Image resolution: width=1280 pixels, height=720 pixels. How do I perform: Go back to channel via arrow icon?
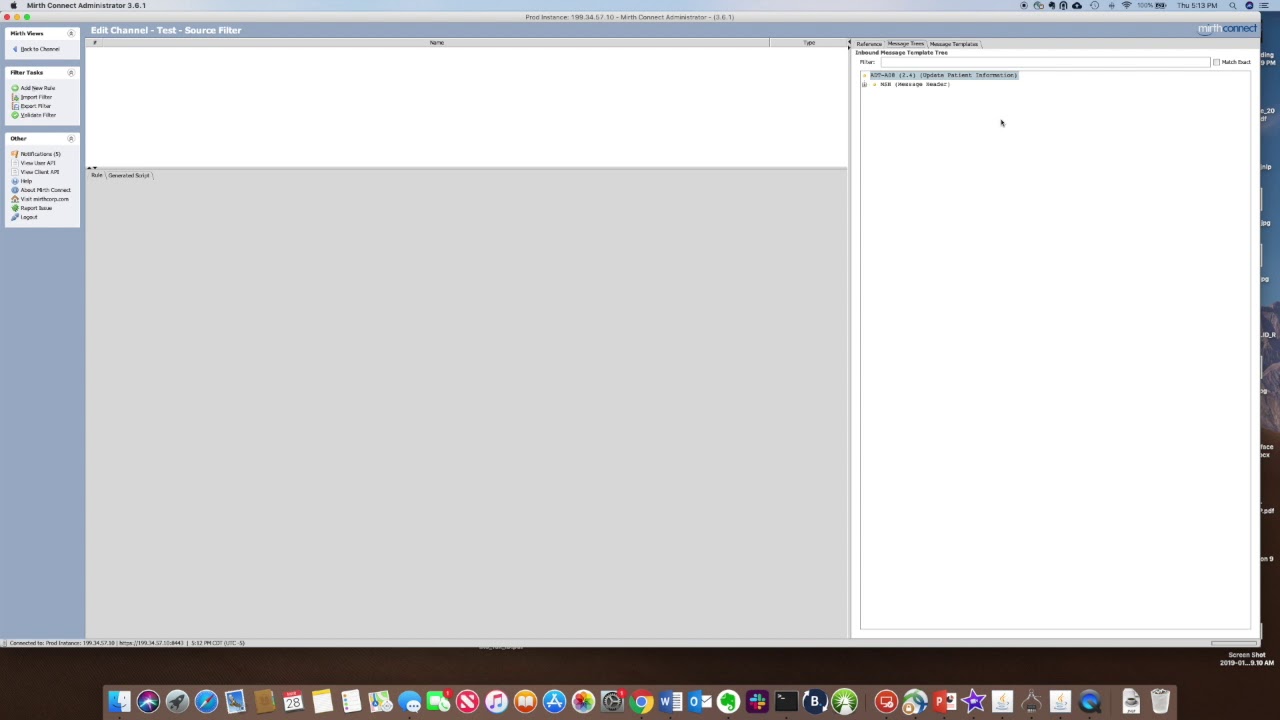[15, 49]
